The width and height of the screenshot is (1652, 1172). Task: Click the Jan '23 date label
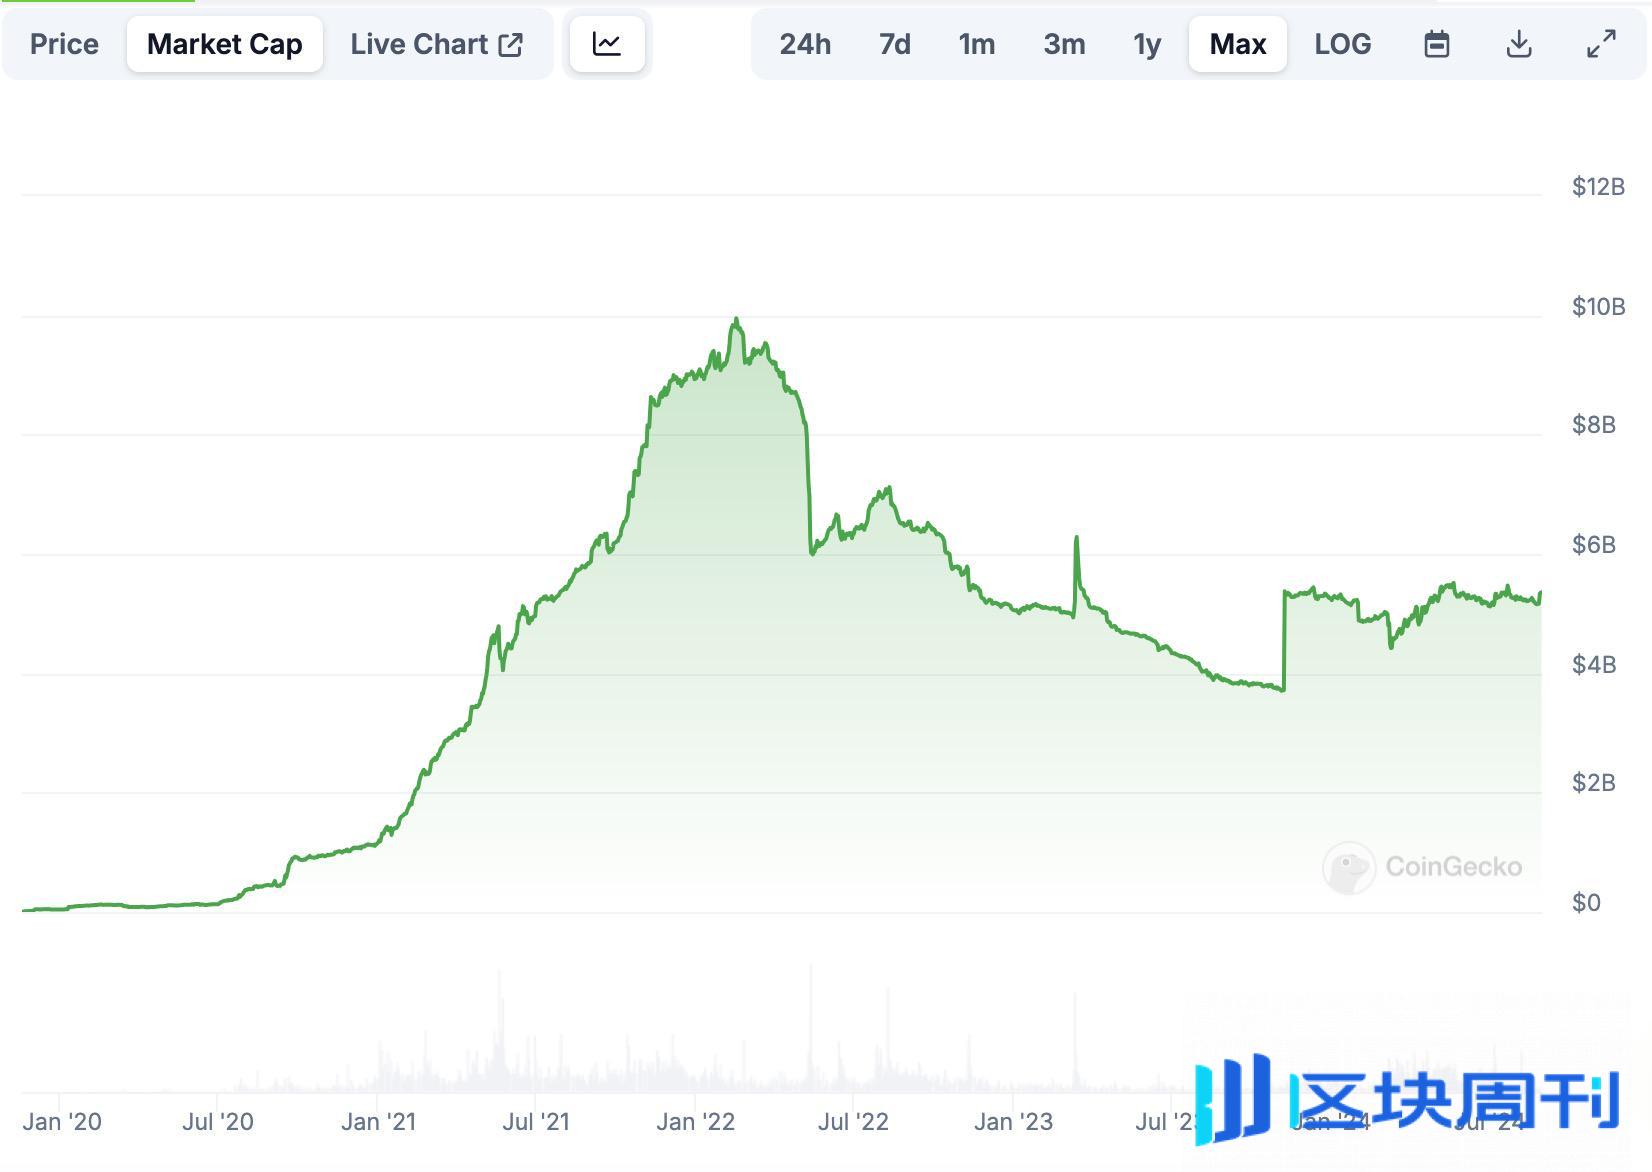tap(1014, 1122)
